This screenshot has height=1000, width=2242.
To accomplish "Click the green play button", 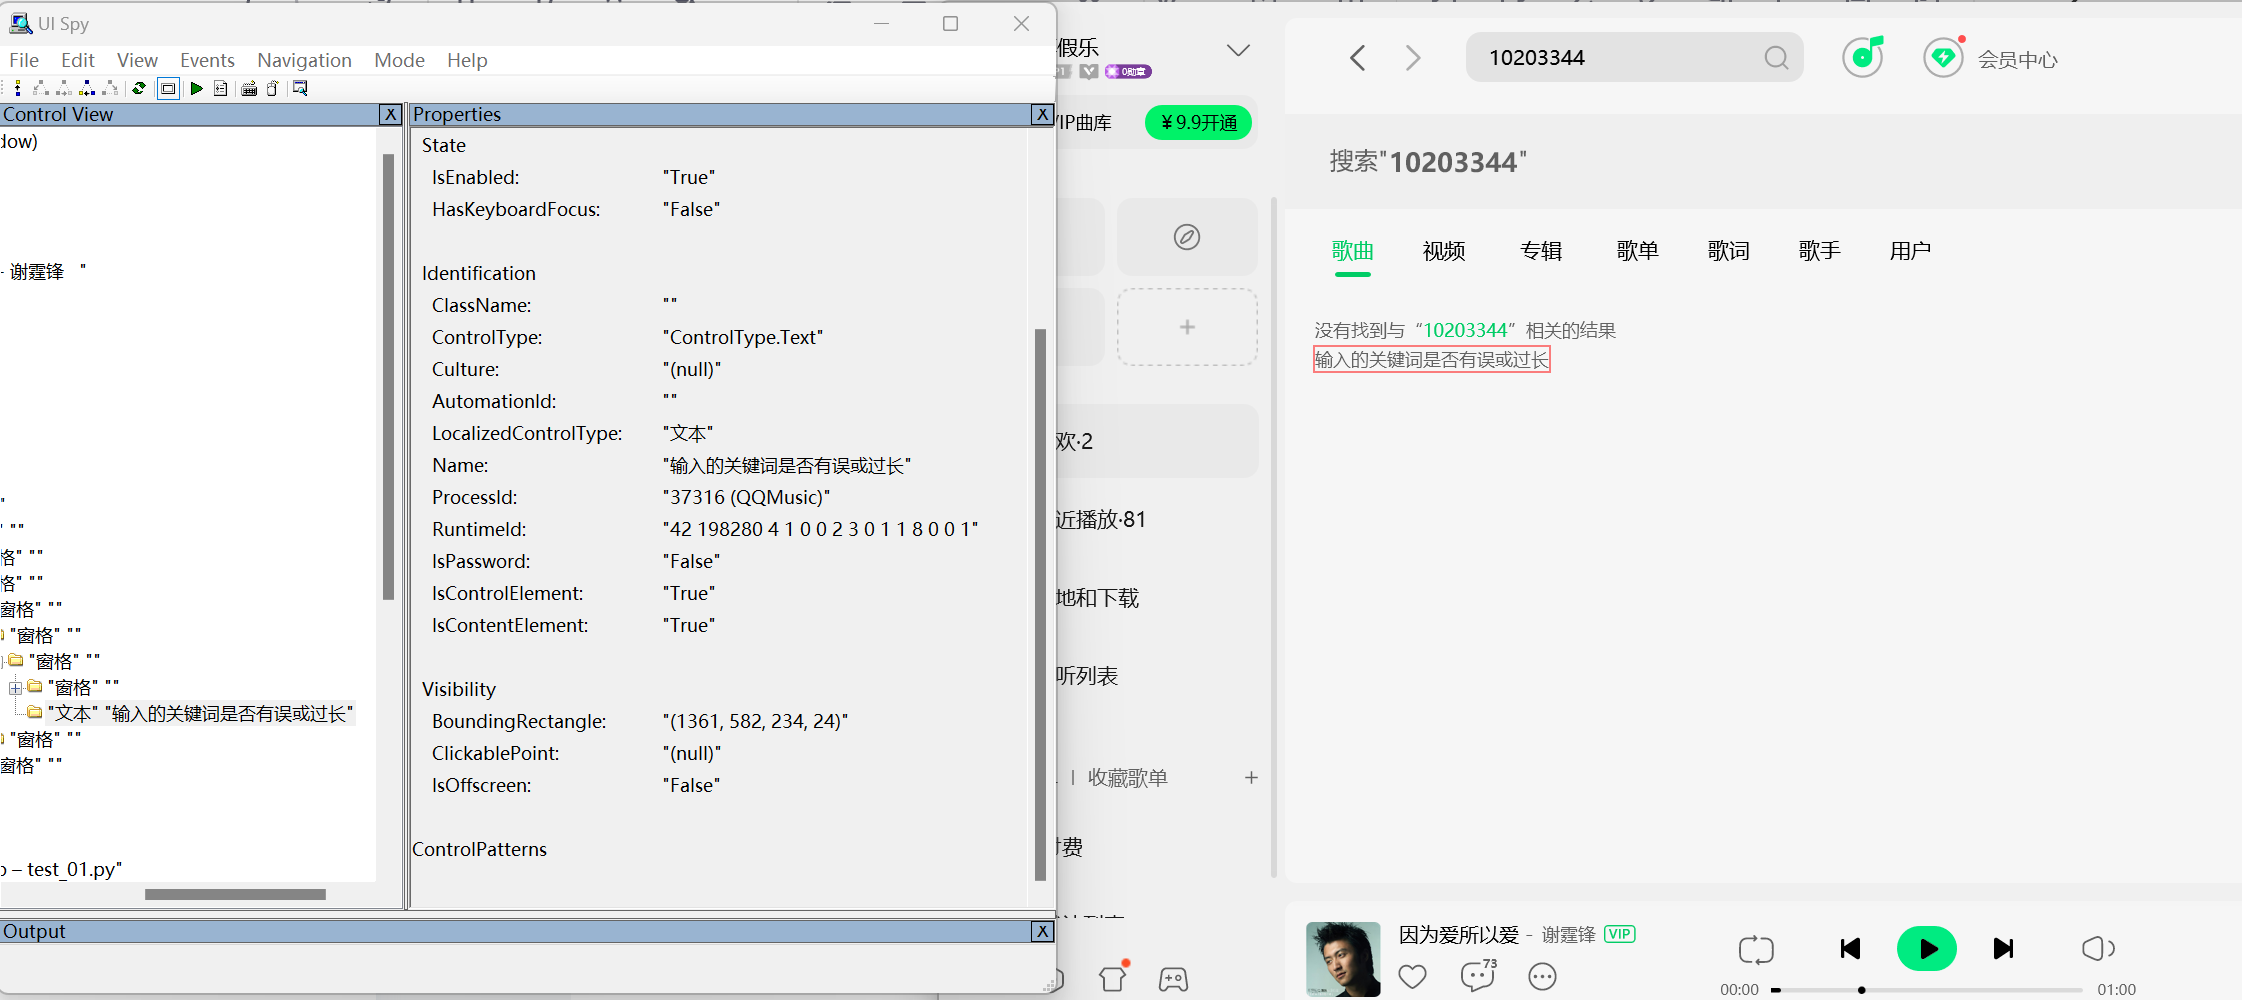I will click(1927, 949).
